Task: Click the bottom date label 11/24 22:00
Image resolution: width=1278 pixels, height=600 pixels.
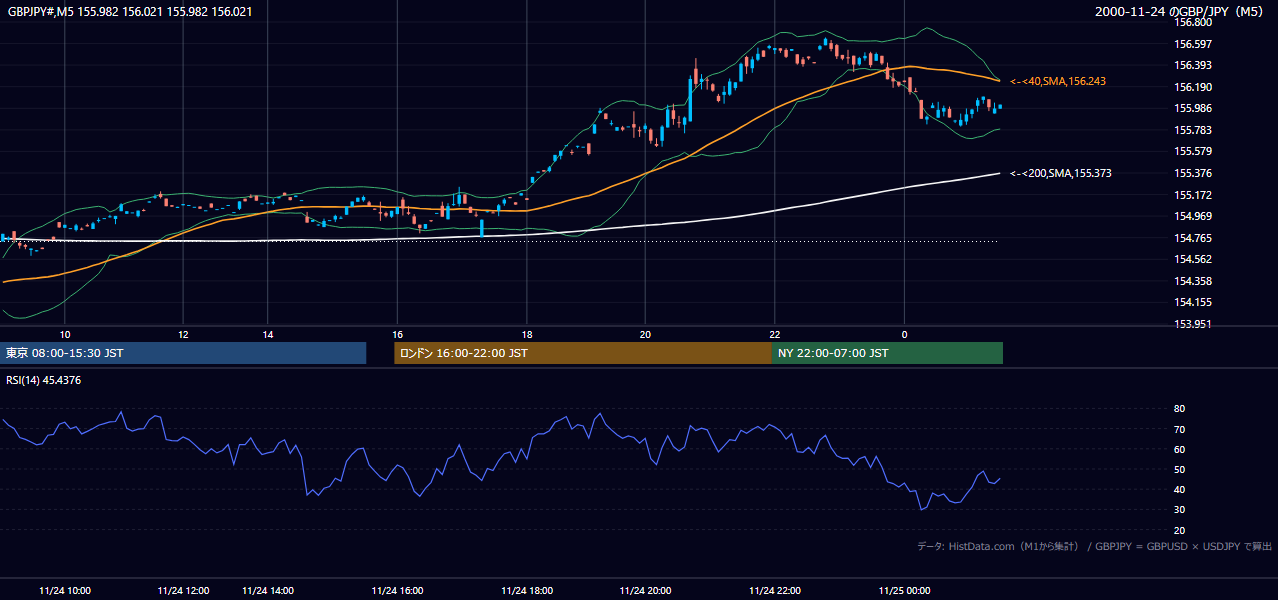Action: (x=774, y=590)
